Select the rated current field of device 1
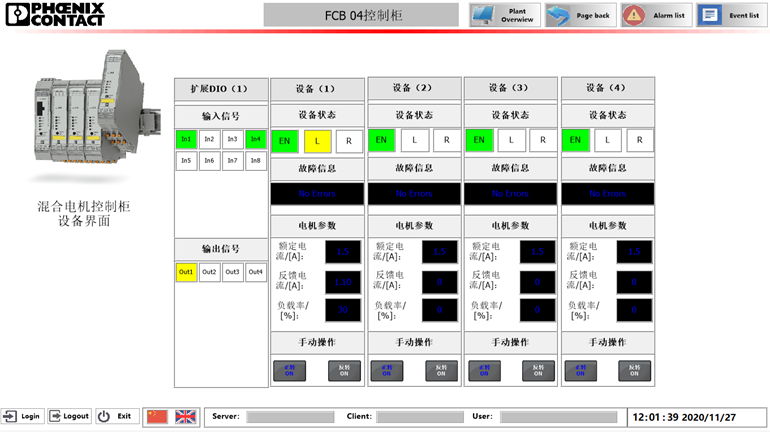Viewport: 770px width, 432px height. (x=344, y=252)
